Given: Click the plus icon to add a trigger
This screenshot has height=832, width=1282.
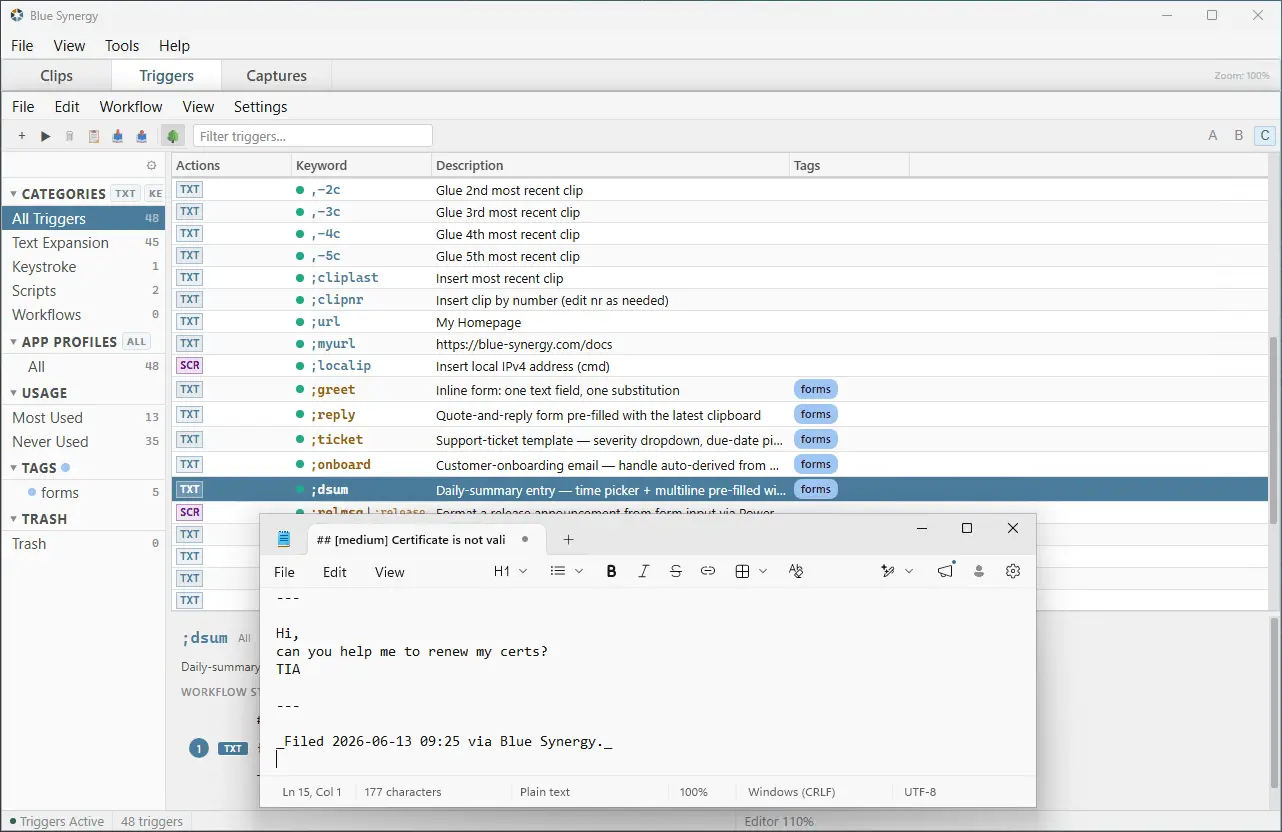Looking at the screenshot, I should coord(22,136).
